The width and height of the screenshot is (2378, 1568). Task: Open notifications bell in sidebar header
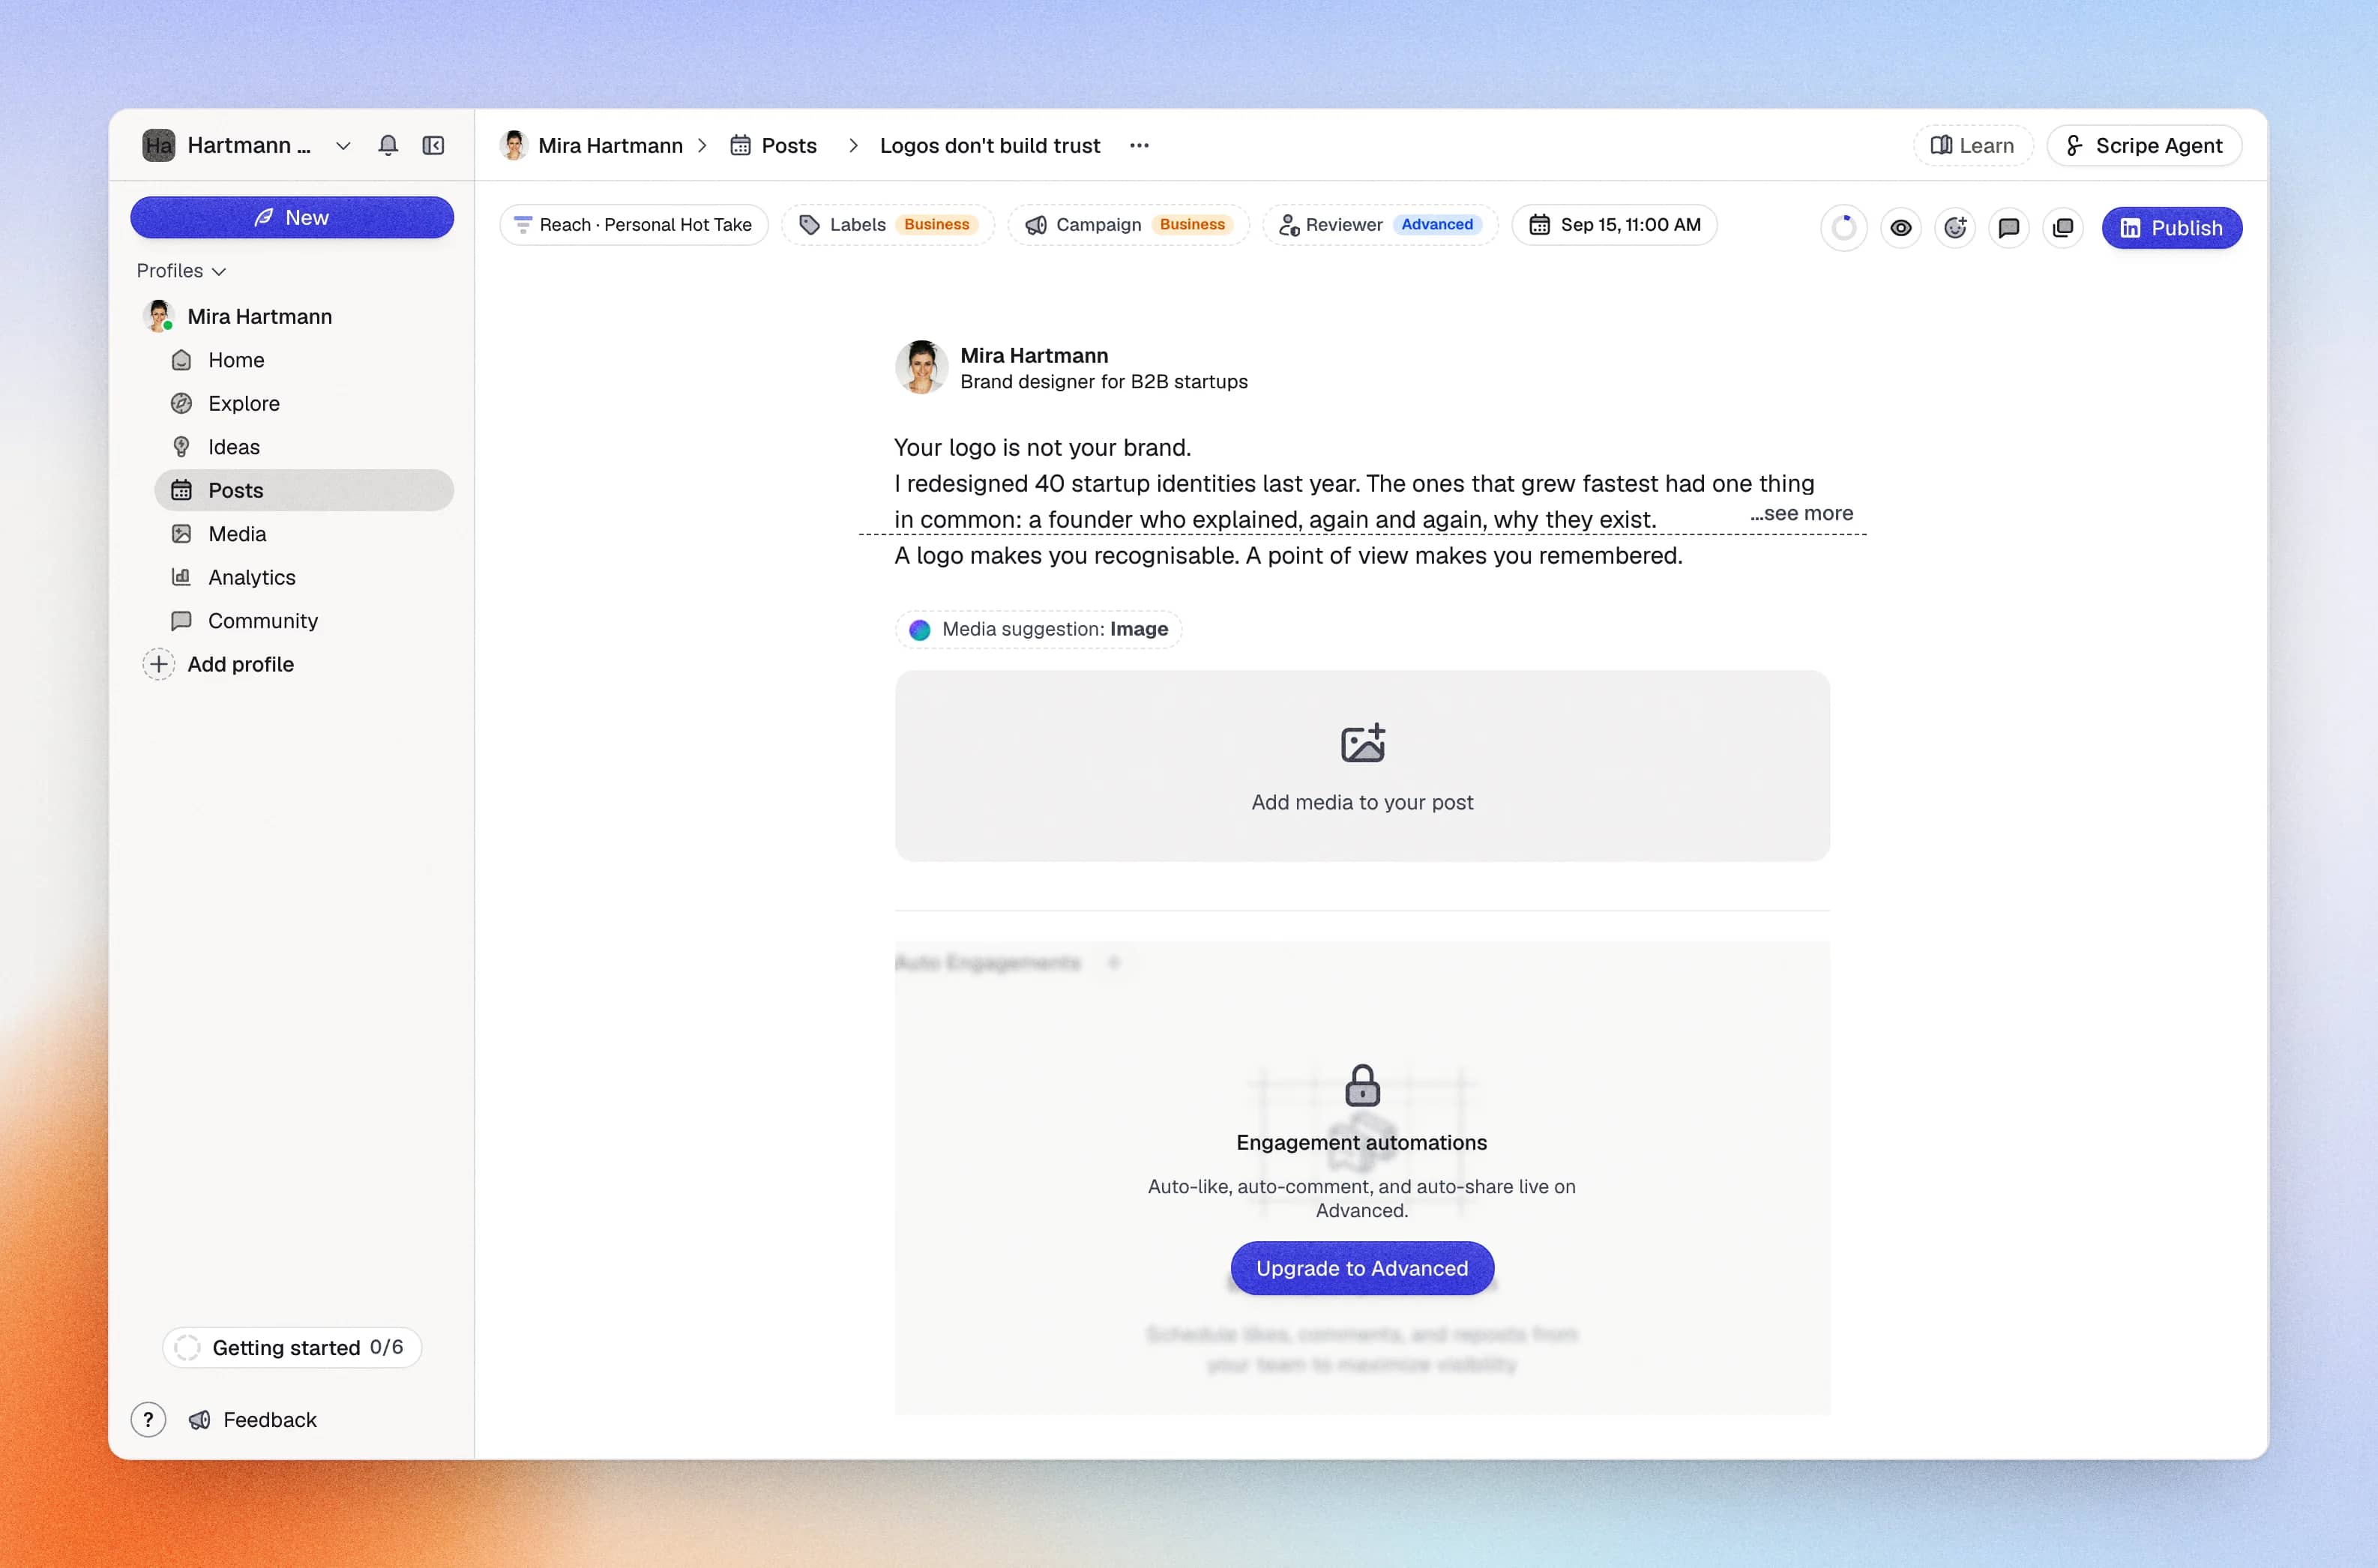coord(388,145)
